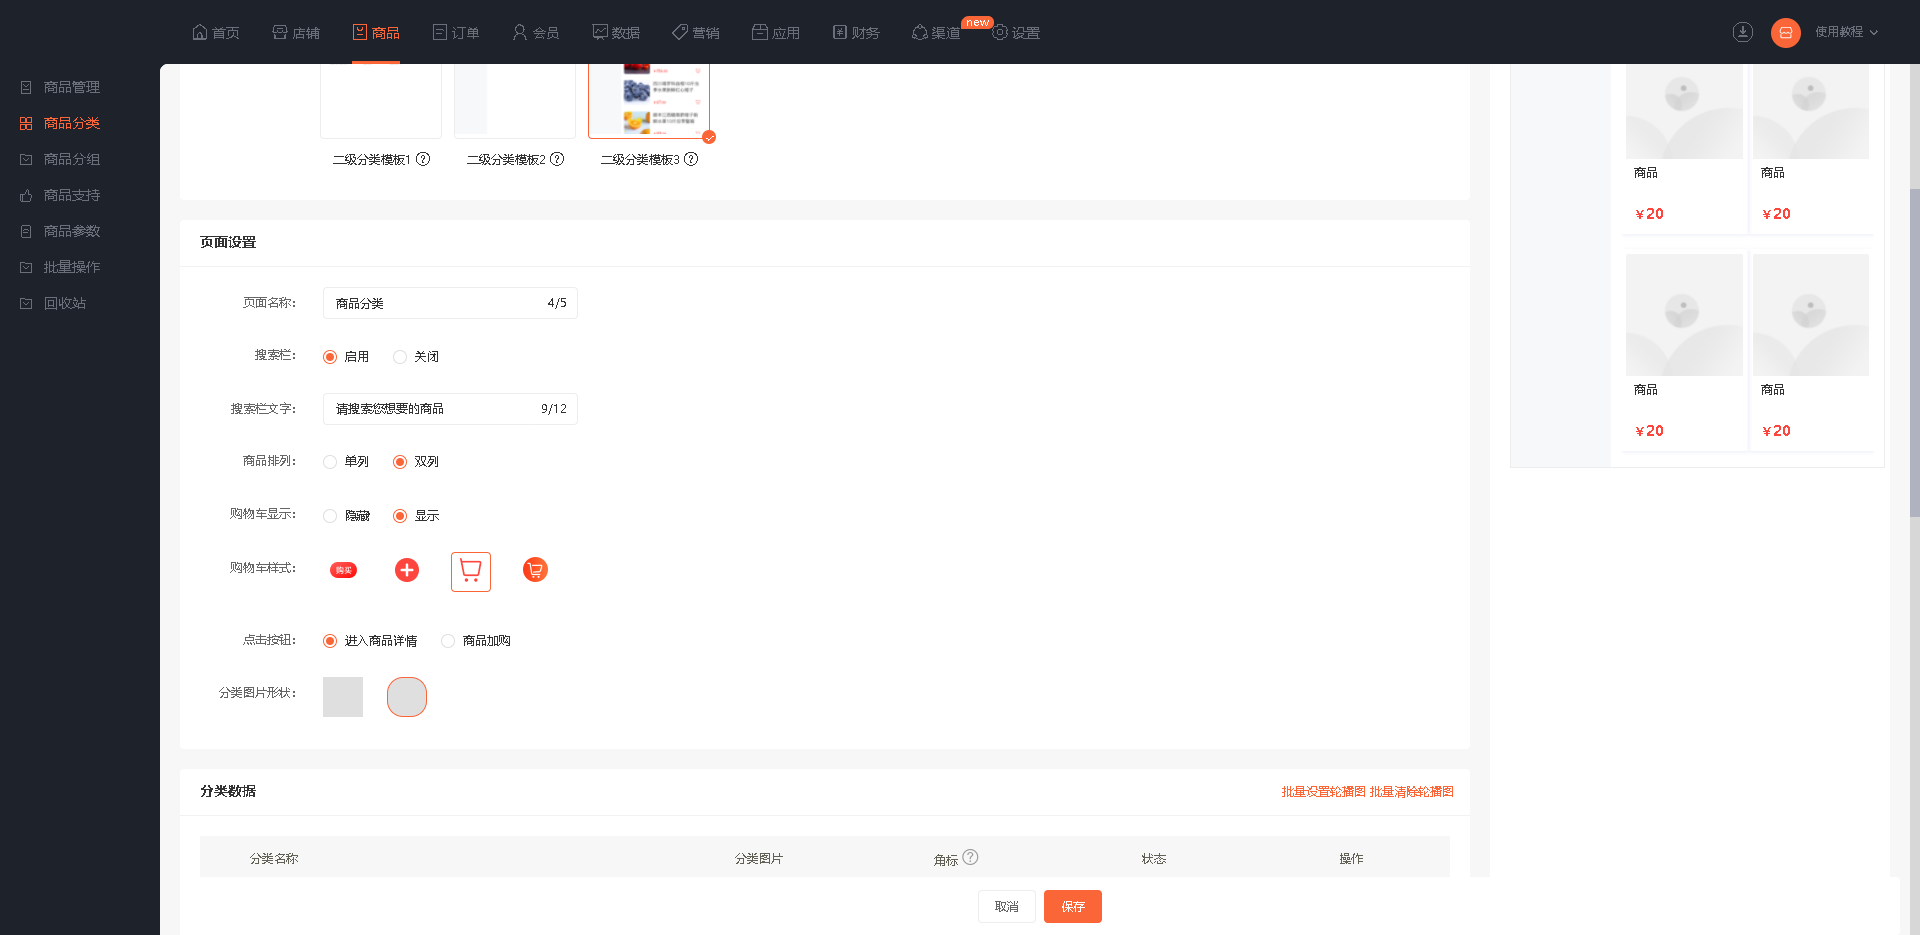Click the 状态 column header
This screenshot has height=935, width=1920.
coord(1154,859)
